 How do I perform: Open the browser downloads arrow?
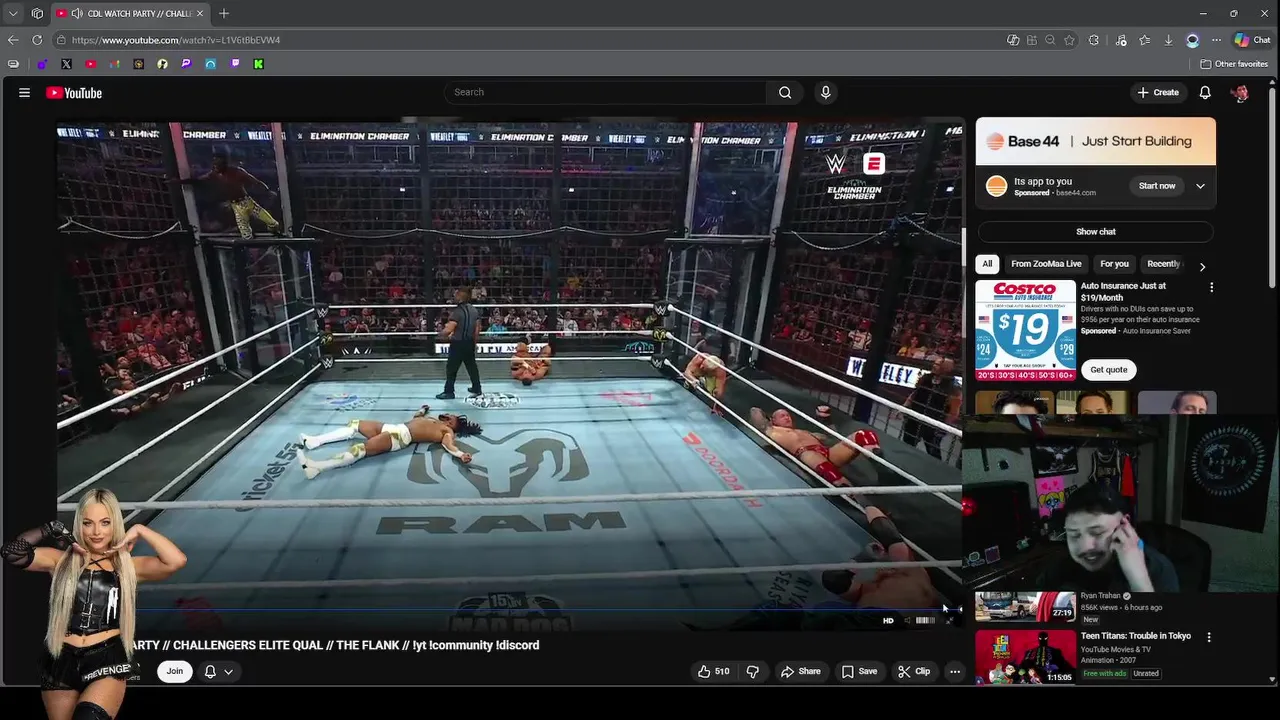click(x=1168, y=40)
